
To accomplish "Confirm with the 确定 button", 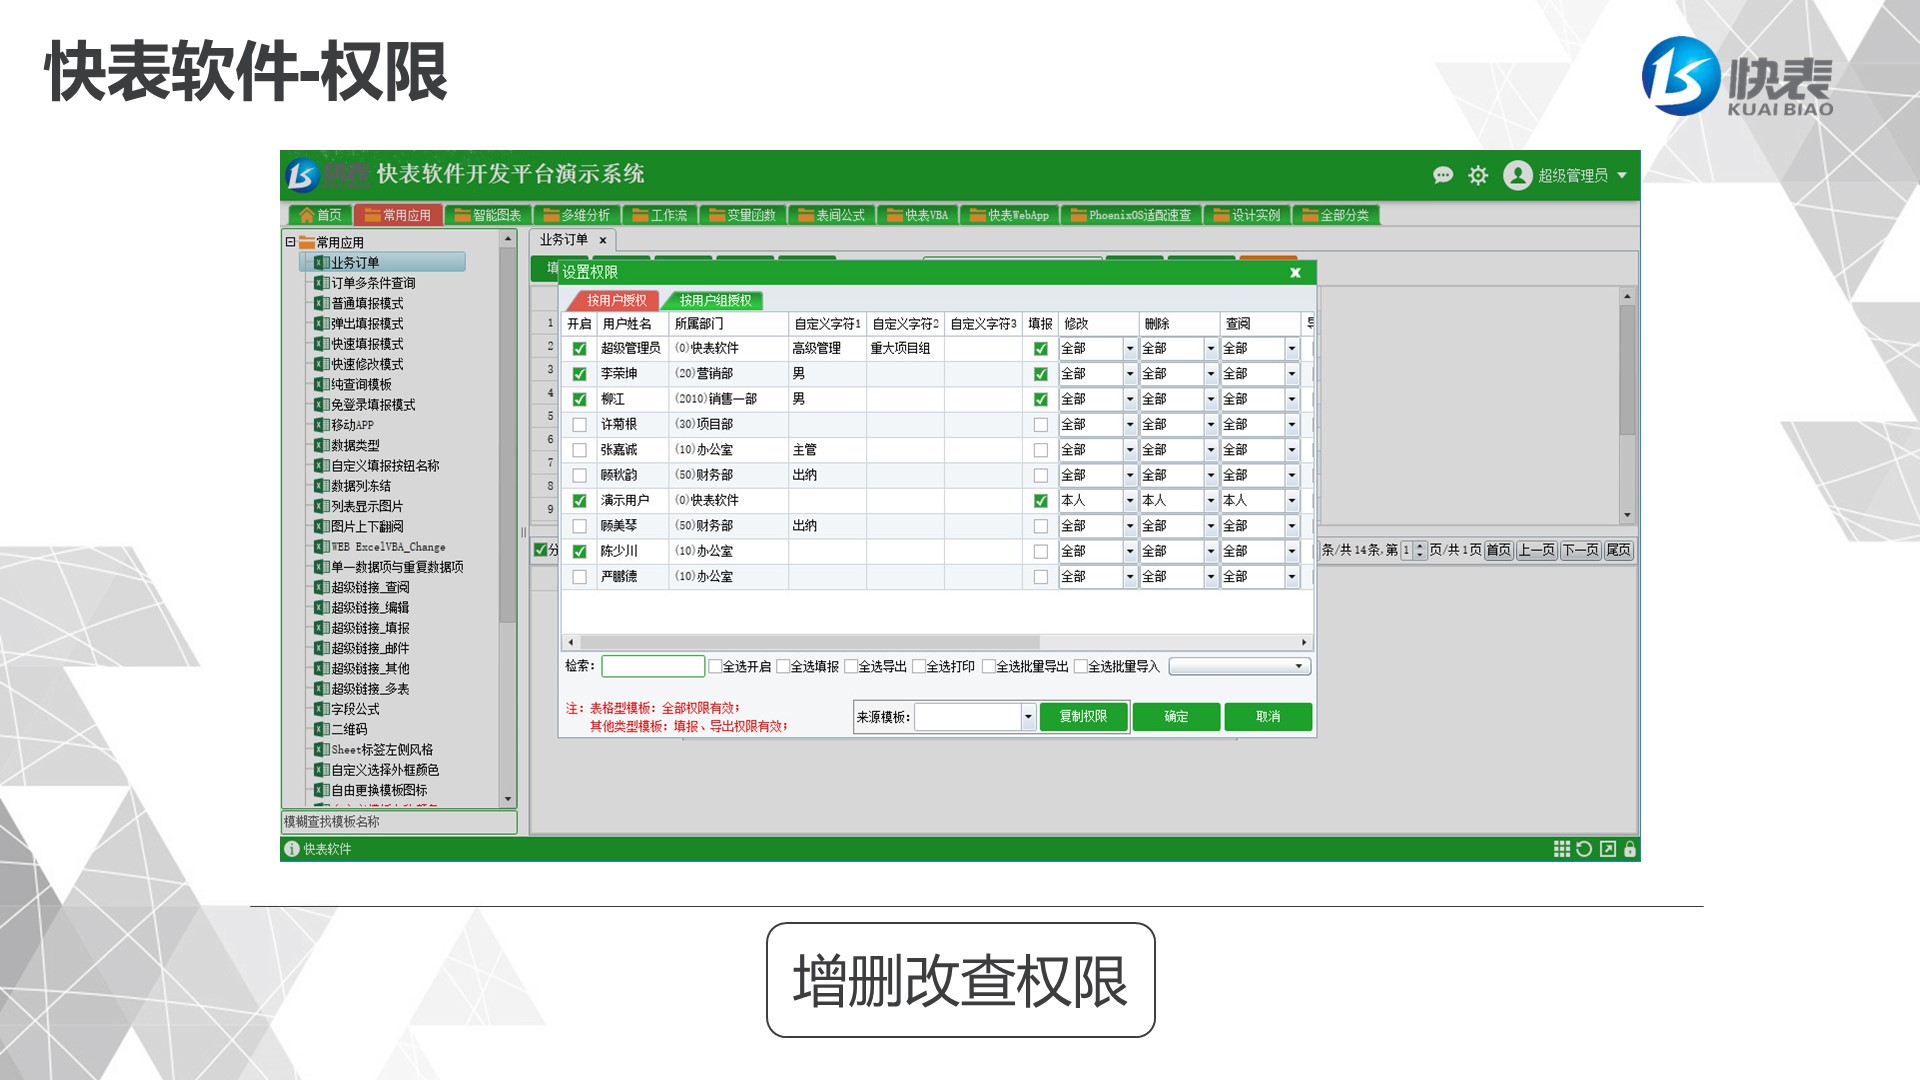I will pos(1176,717).
